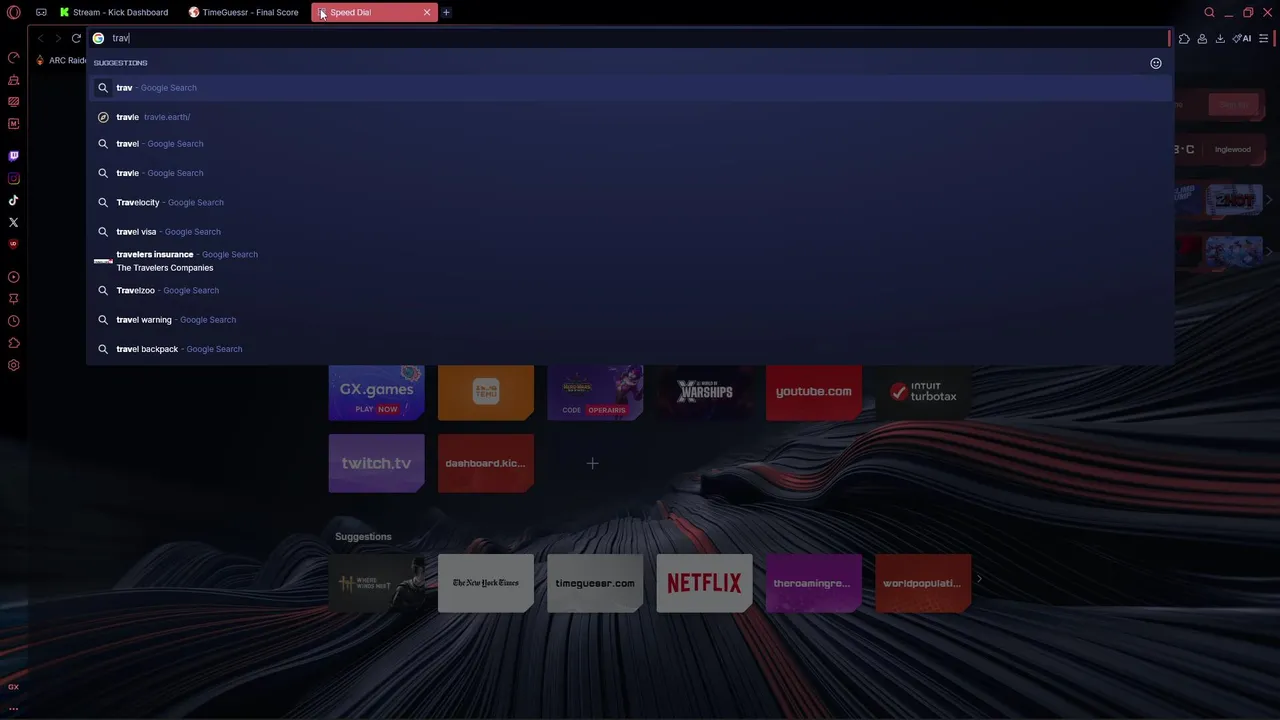
Task: Open Where Winds Meet suggestion tile
Action: click(x=376, y=583)
